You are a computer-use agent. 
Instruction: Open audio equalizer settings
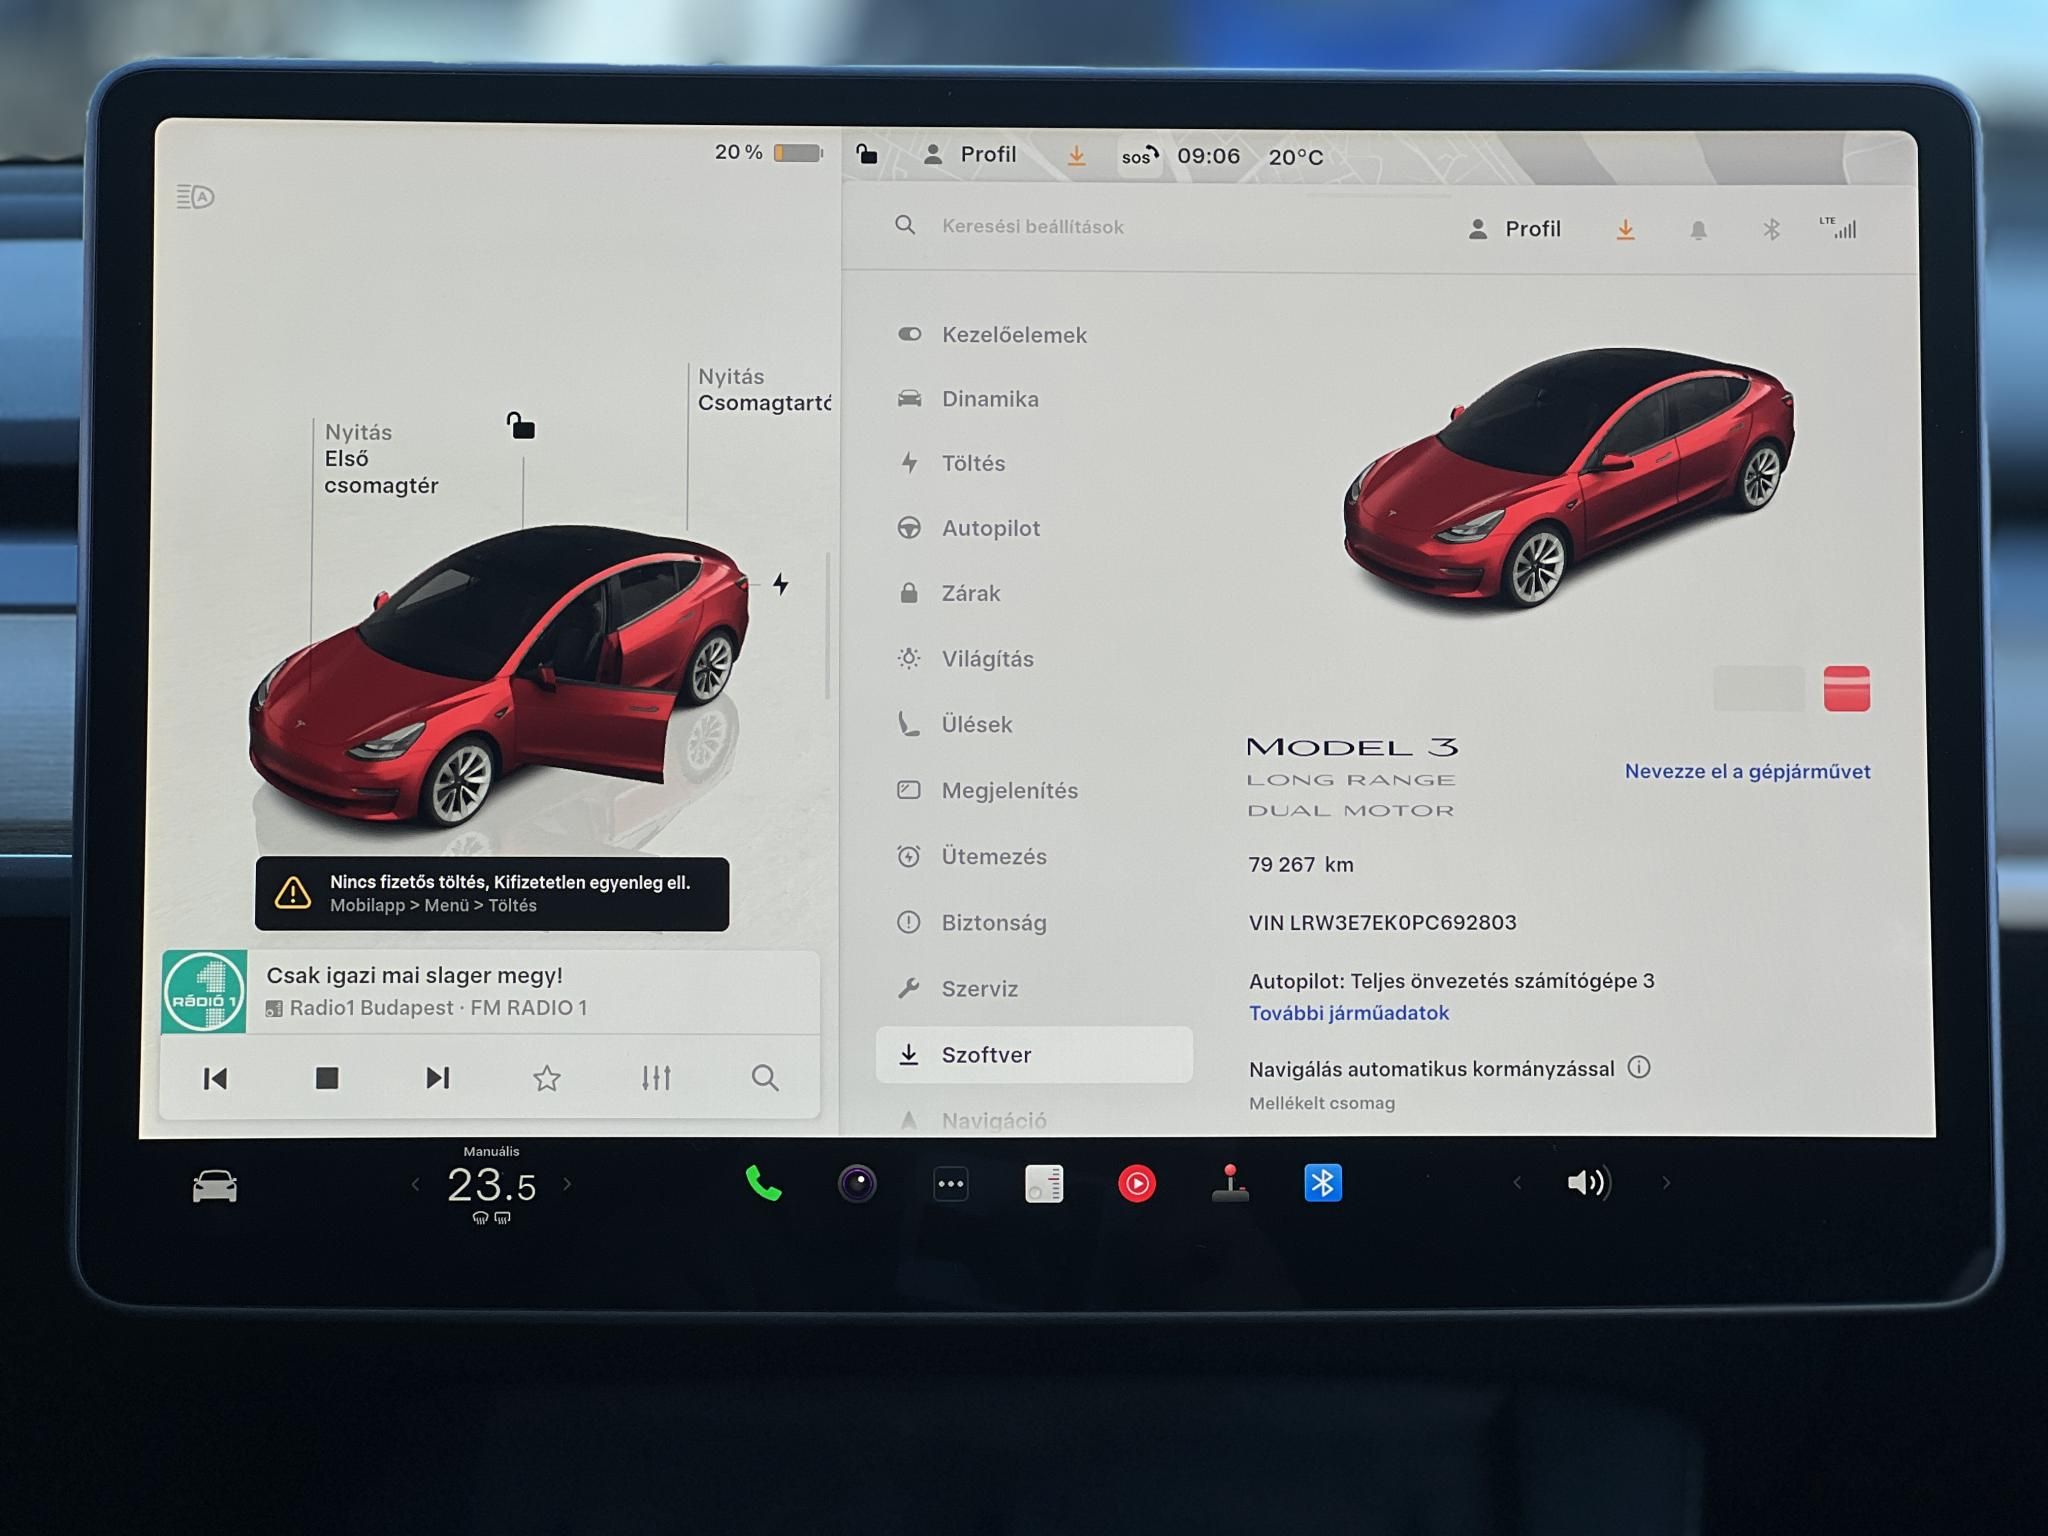click(x=656, y=1078)
